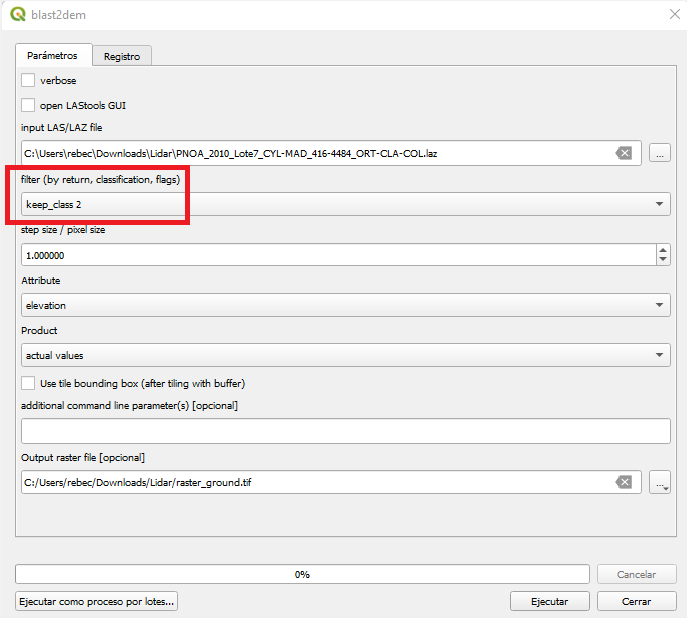687x618 pixels.
Task: Increase step size with up arrow
Action: point(663,249)
